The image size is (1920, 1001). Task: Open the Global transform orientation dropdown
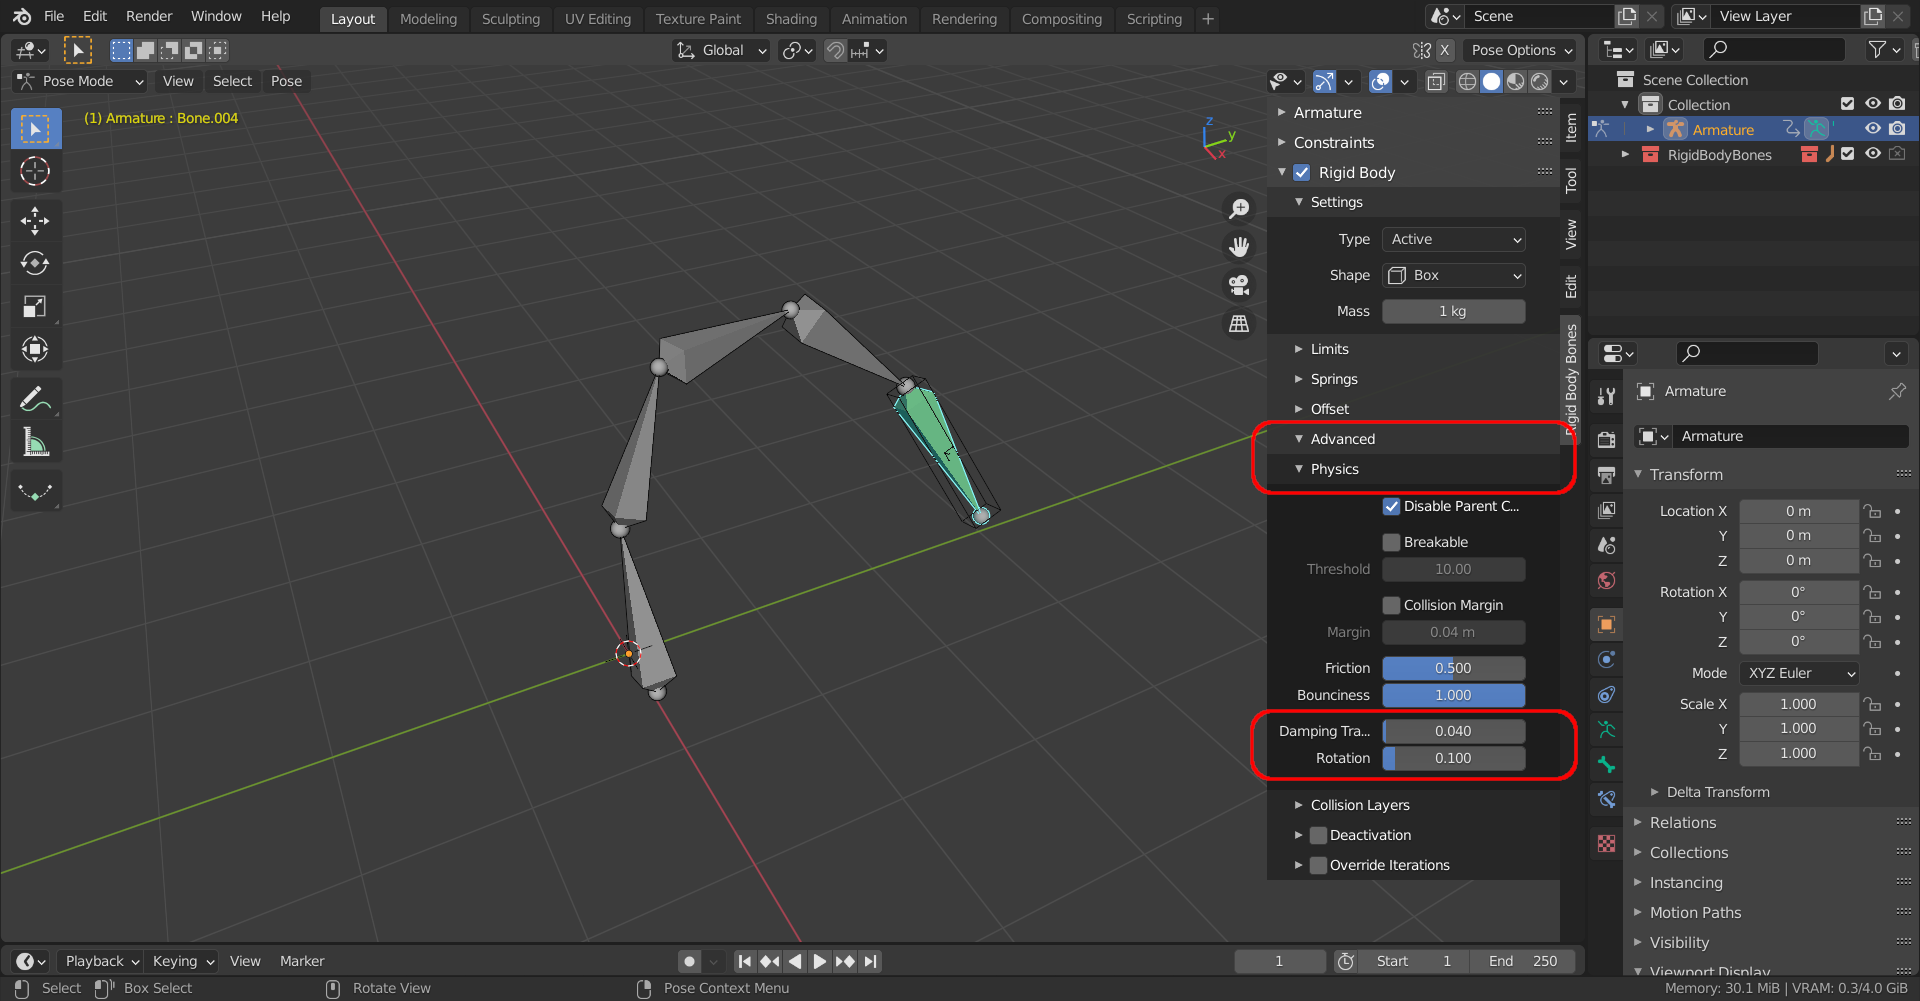tap(721, 50)
